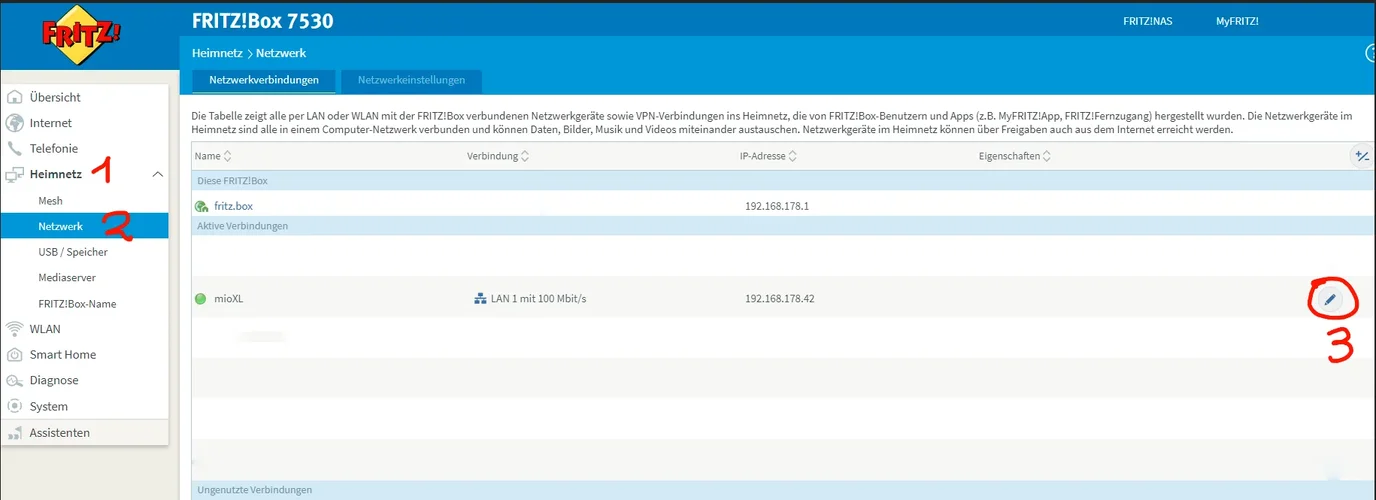Image resolution: width=1376 pixels, height=500 pixels.
Task: Click the table columns settings icon
Action: [1361, 156]
